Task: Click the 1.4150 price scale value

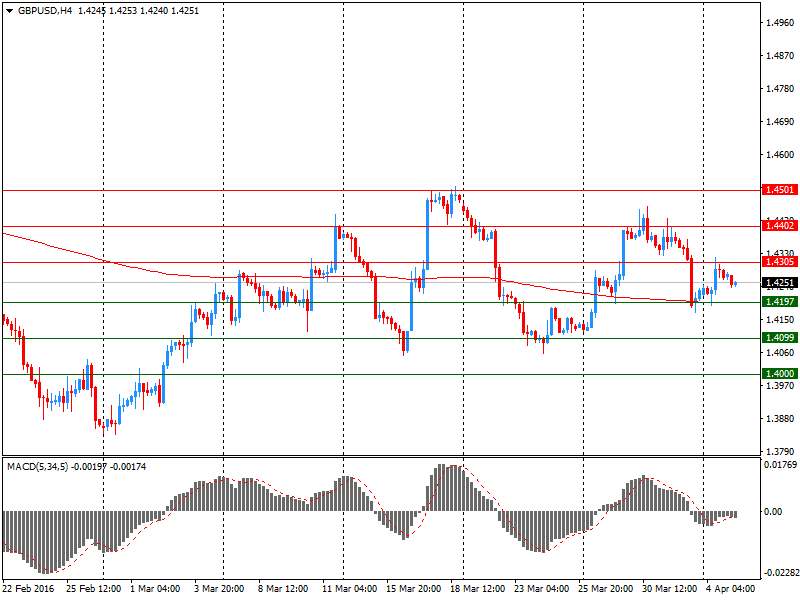Action: pyautogui.click(x=780, y=319)
